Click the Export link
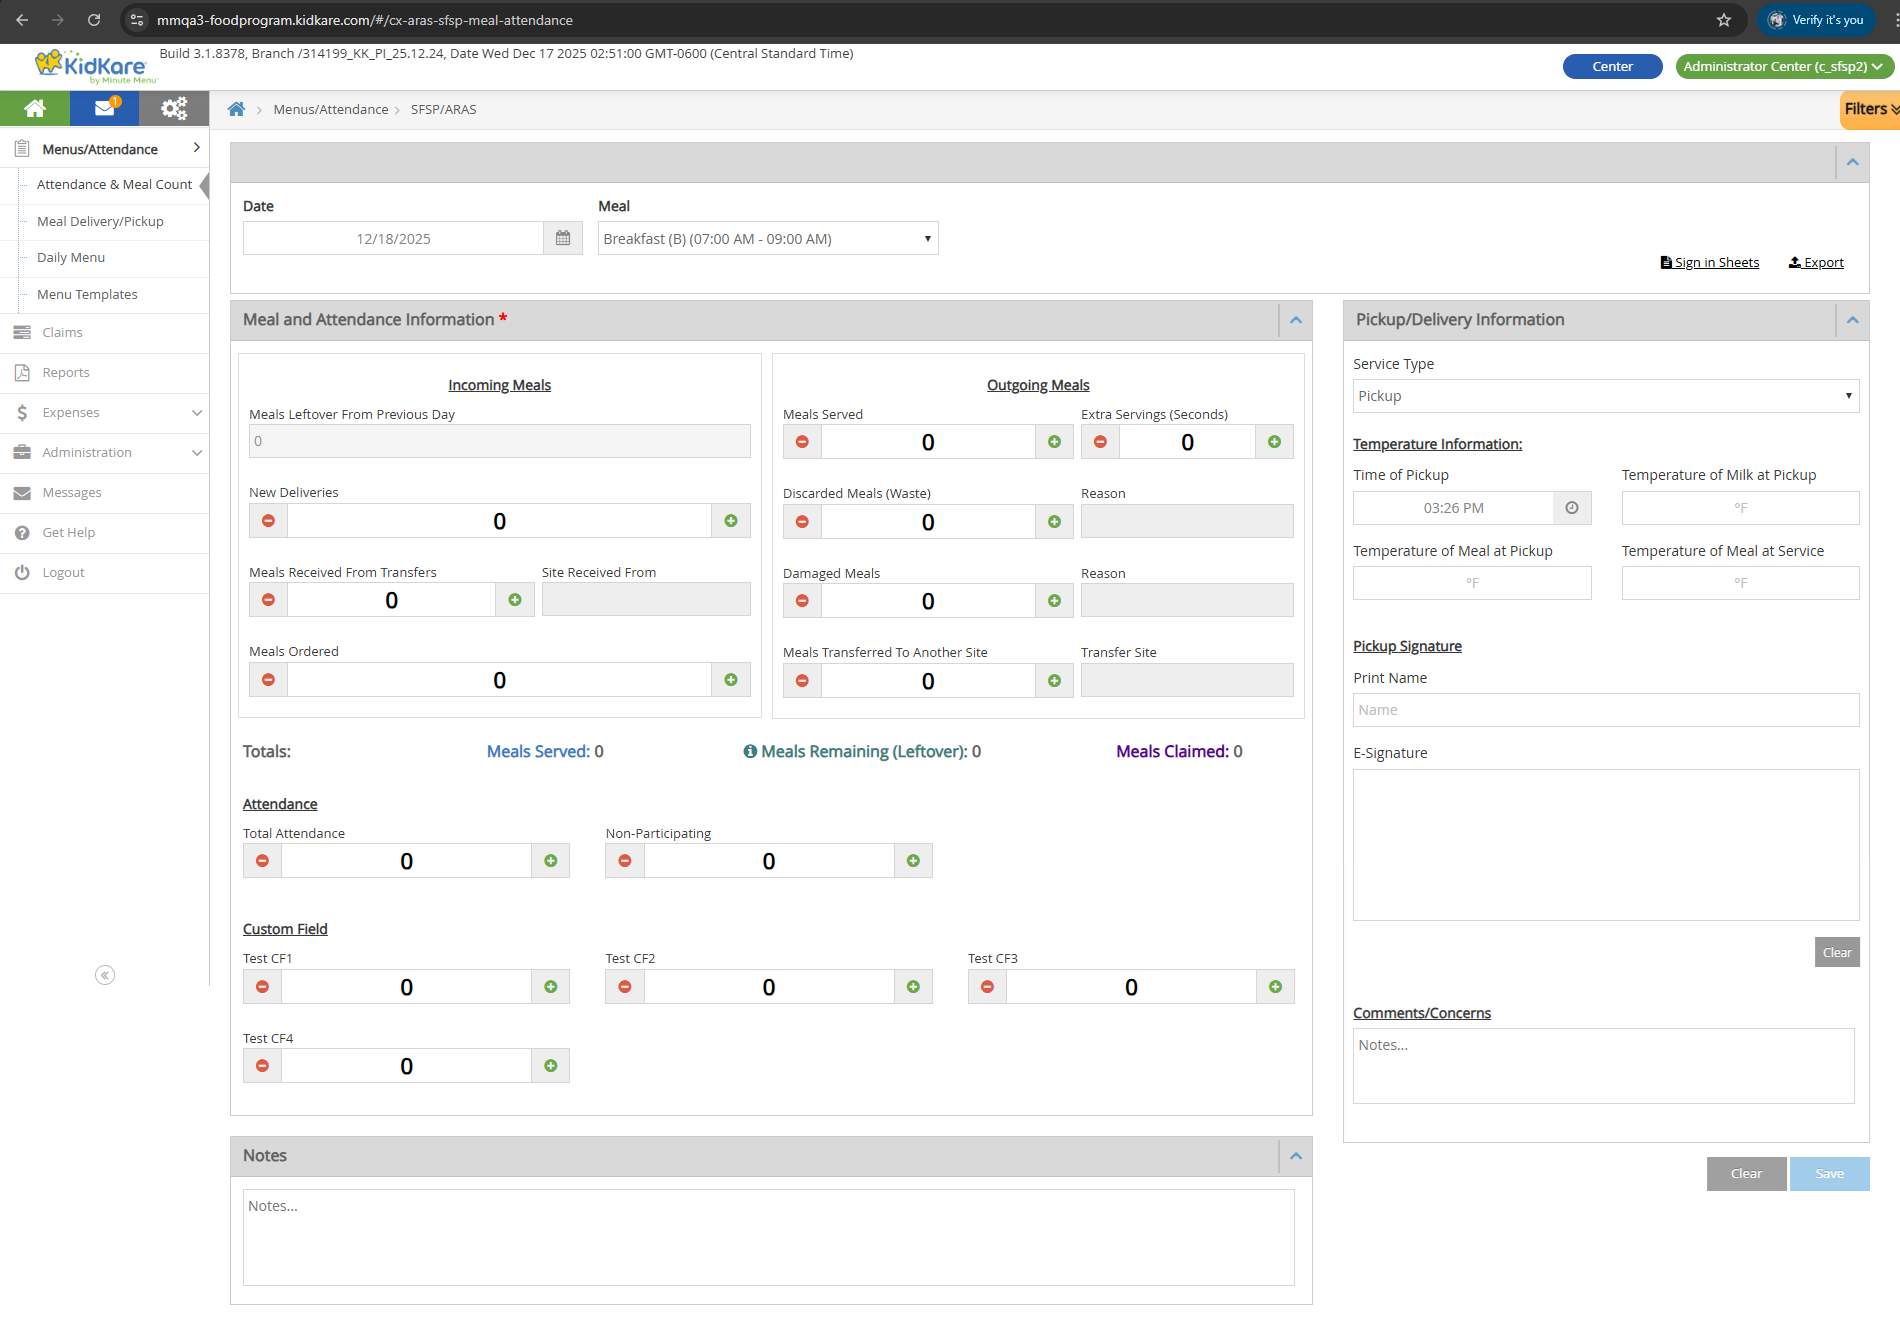The image size is (1900, 1318). click(x=1816, y=262)
